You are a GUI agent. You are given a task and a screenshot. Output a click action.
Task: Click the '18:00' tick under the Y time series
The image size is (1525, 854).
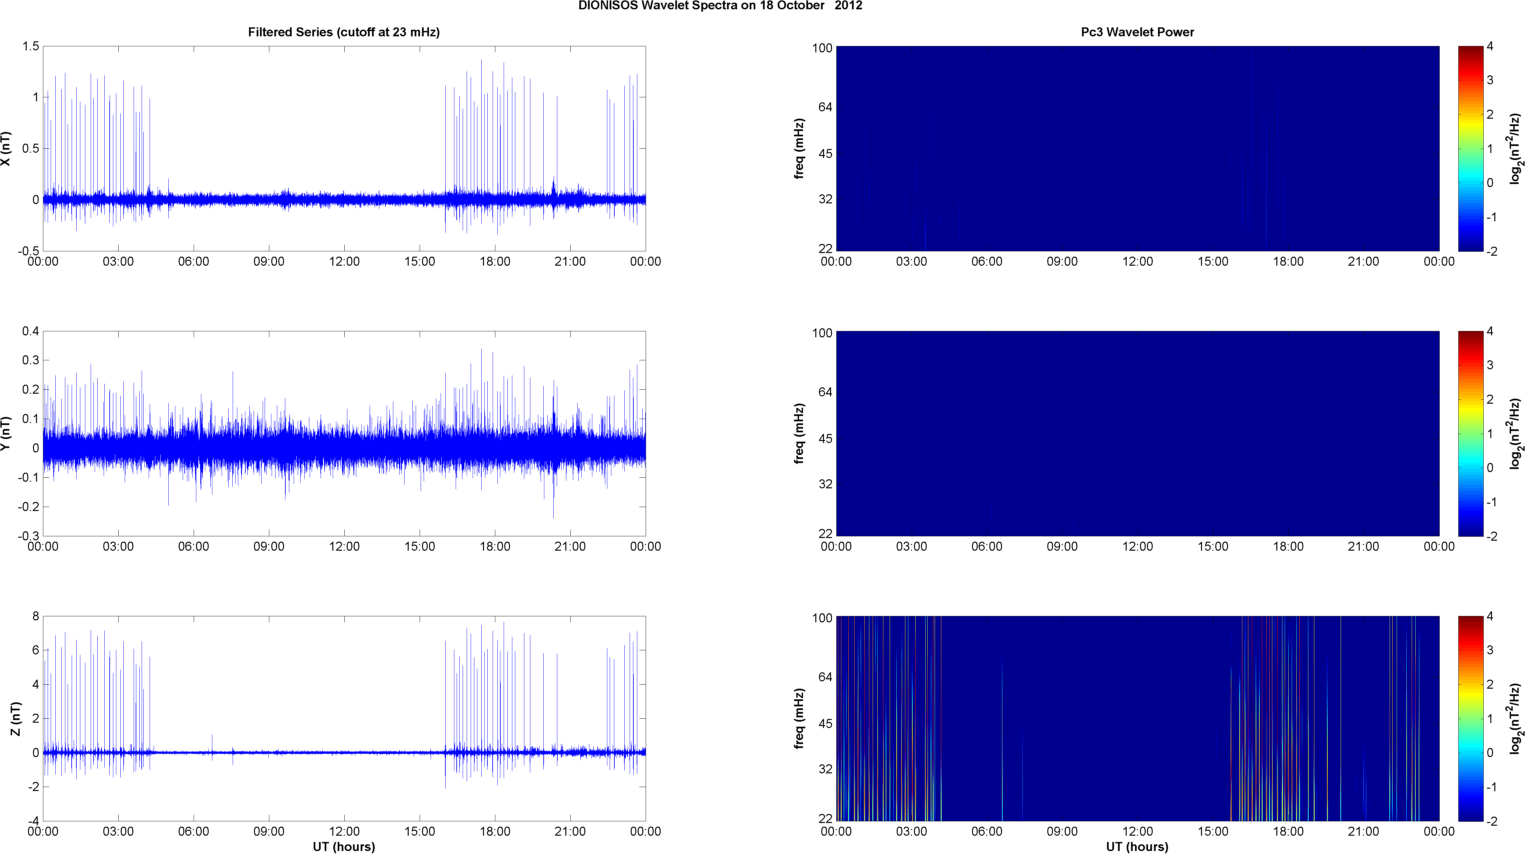[x=495, y=547]
